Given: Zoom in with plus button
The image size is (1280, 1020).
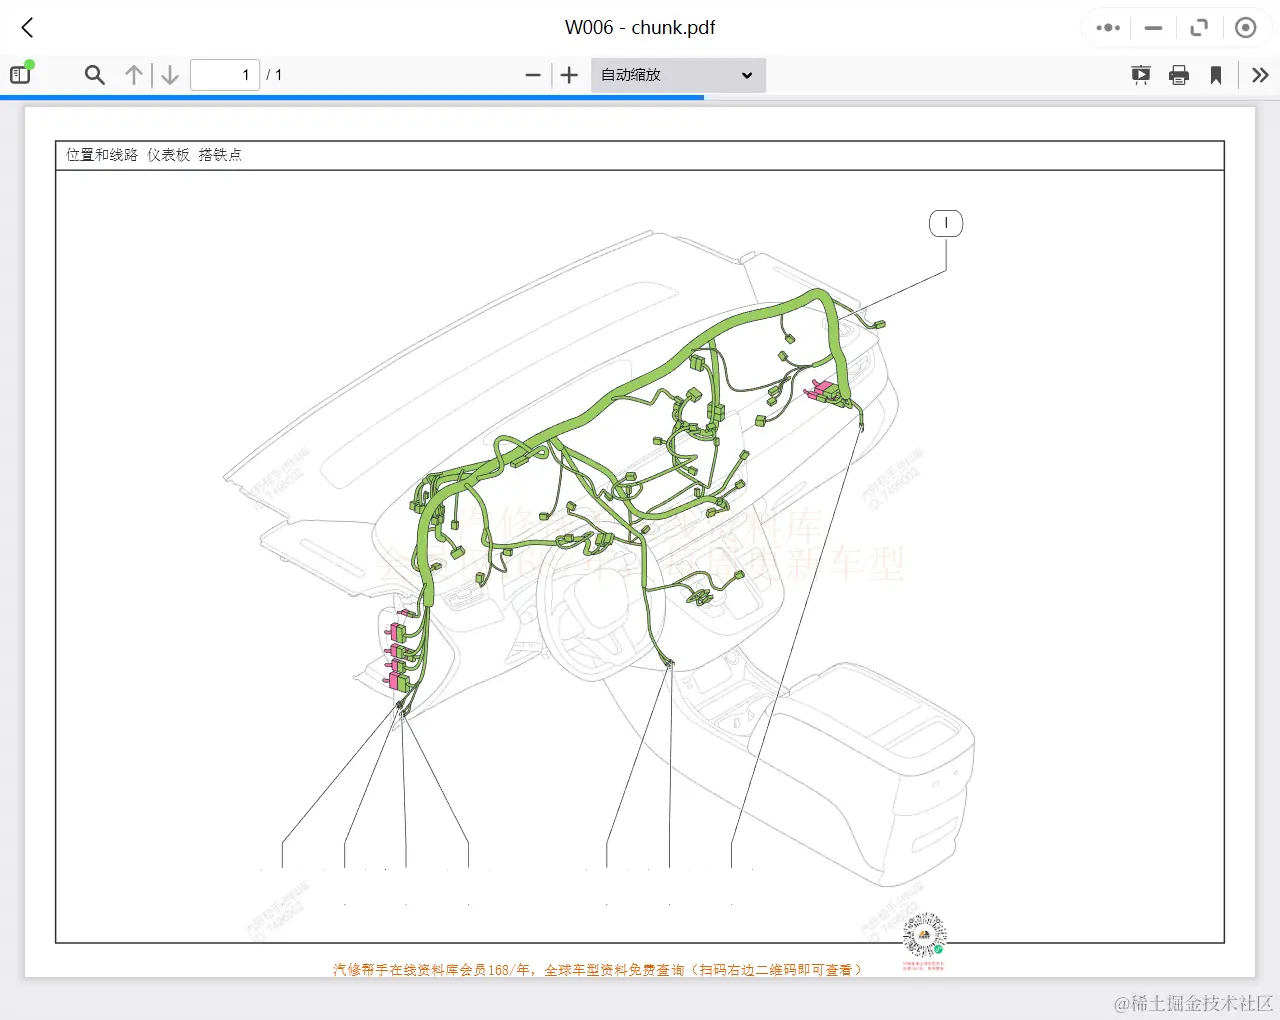Looking at the screenshot, I should [x=569, y=75].
